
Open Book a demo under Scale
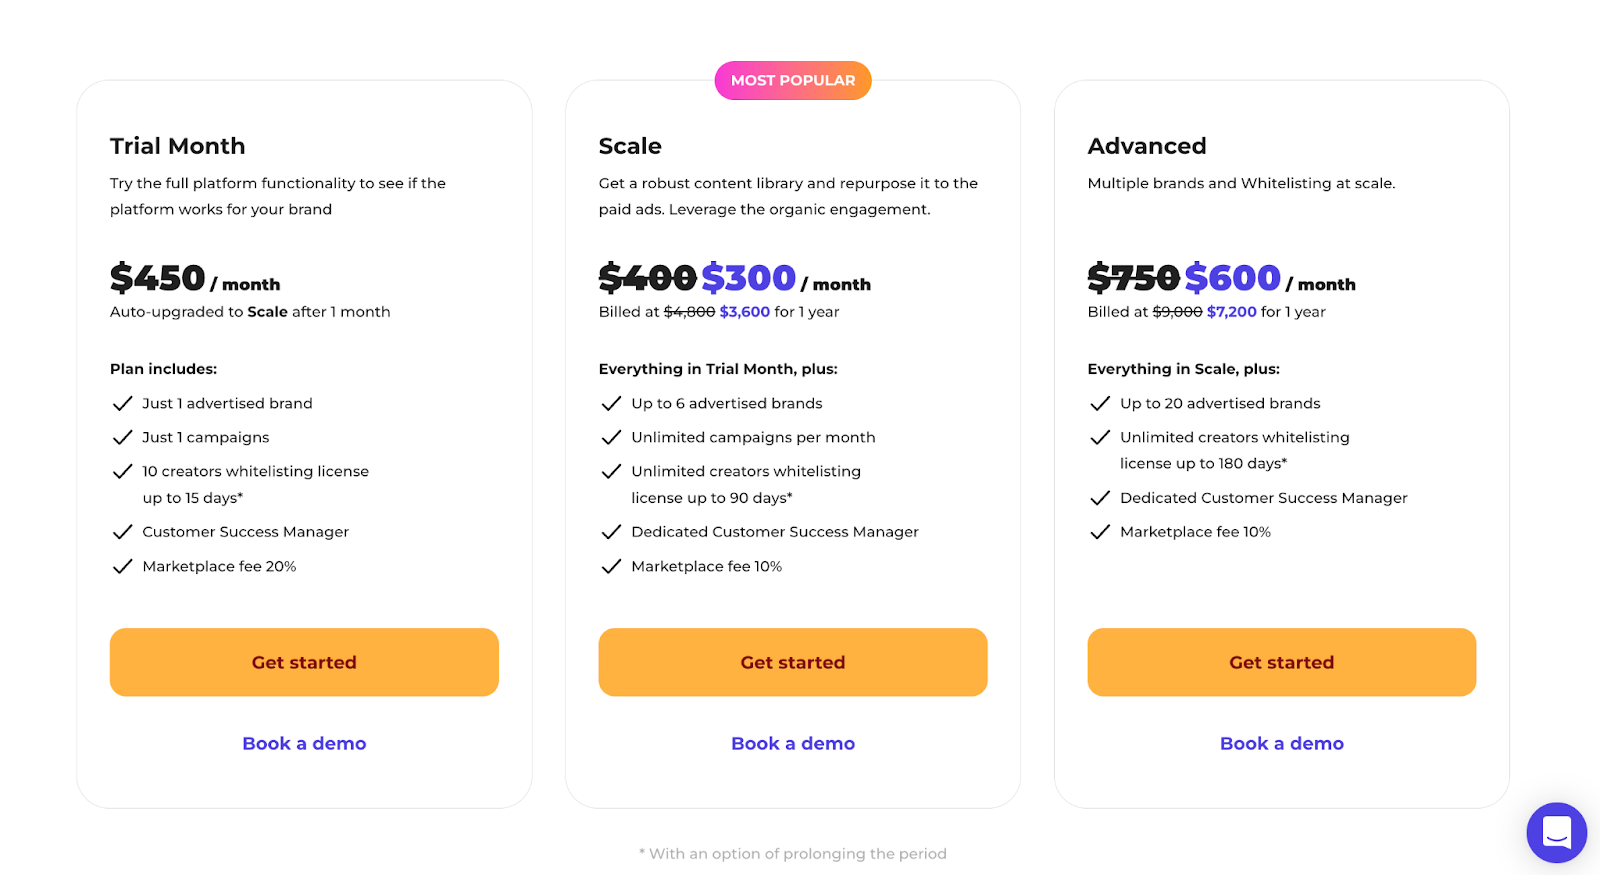(x=793, y=743)
